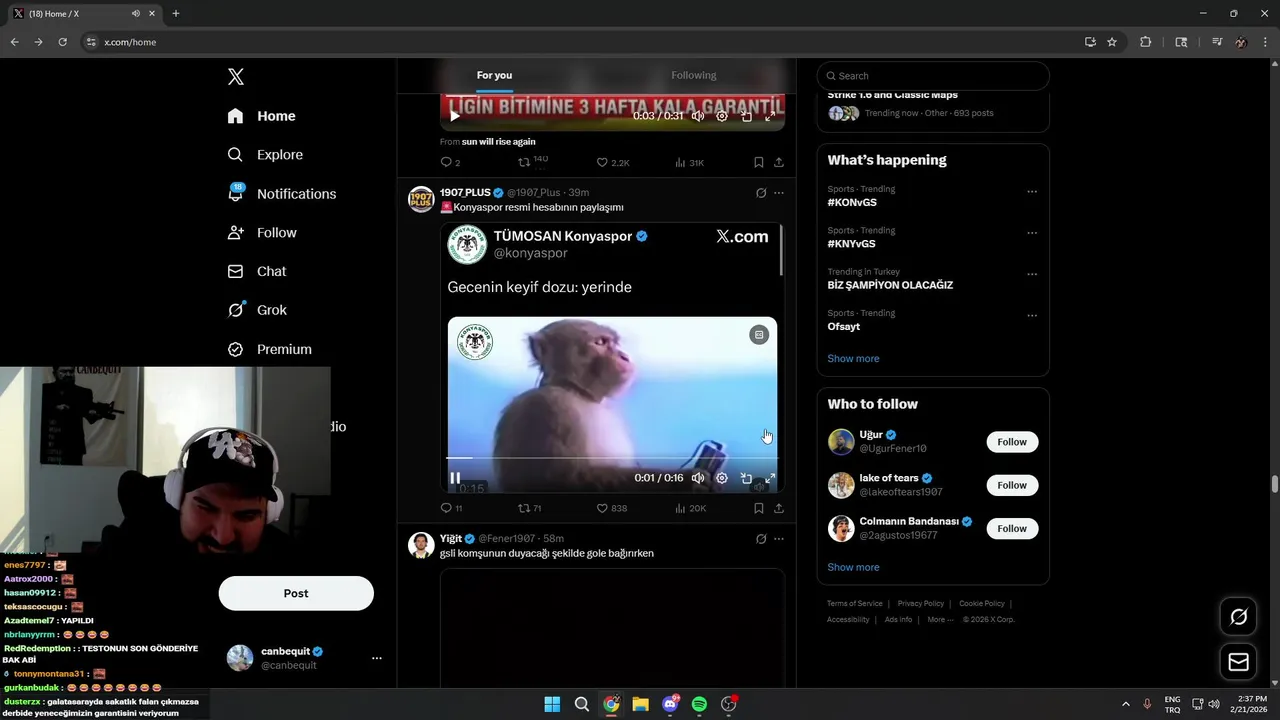Follow Colmanın Bandanası account
The width and height of the screenshot is (1280, 720).
point(1012,528)
